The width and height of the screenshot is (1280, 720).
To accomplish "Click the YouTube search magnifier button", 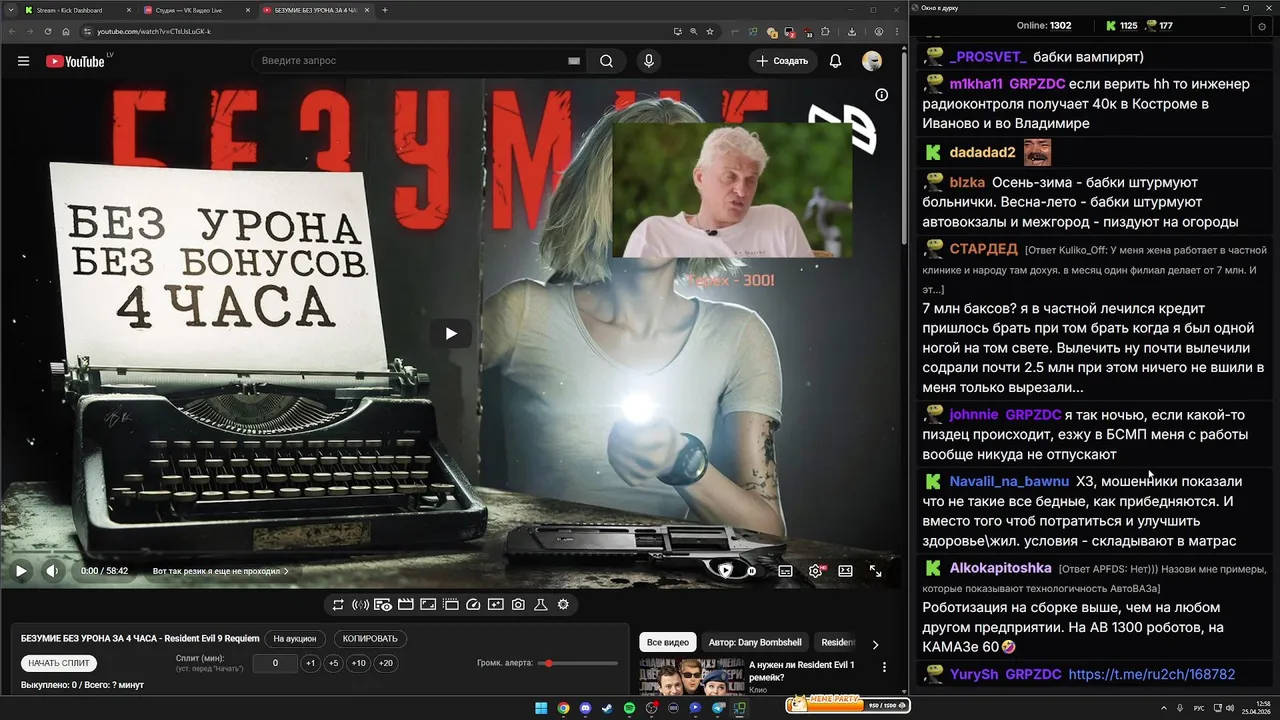I will pyautogui.click(x=606, y=61).
